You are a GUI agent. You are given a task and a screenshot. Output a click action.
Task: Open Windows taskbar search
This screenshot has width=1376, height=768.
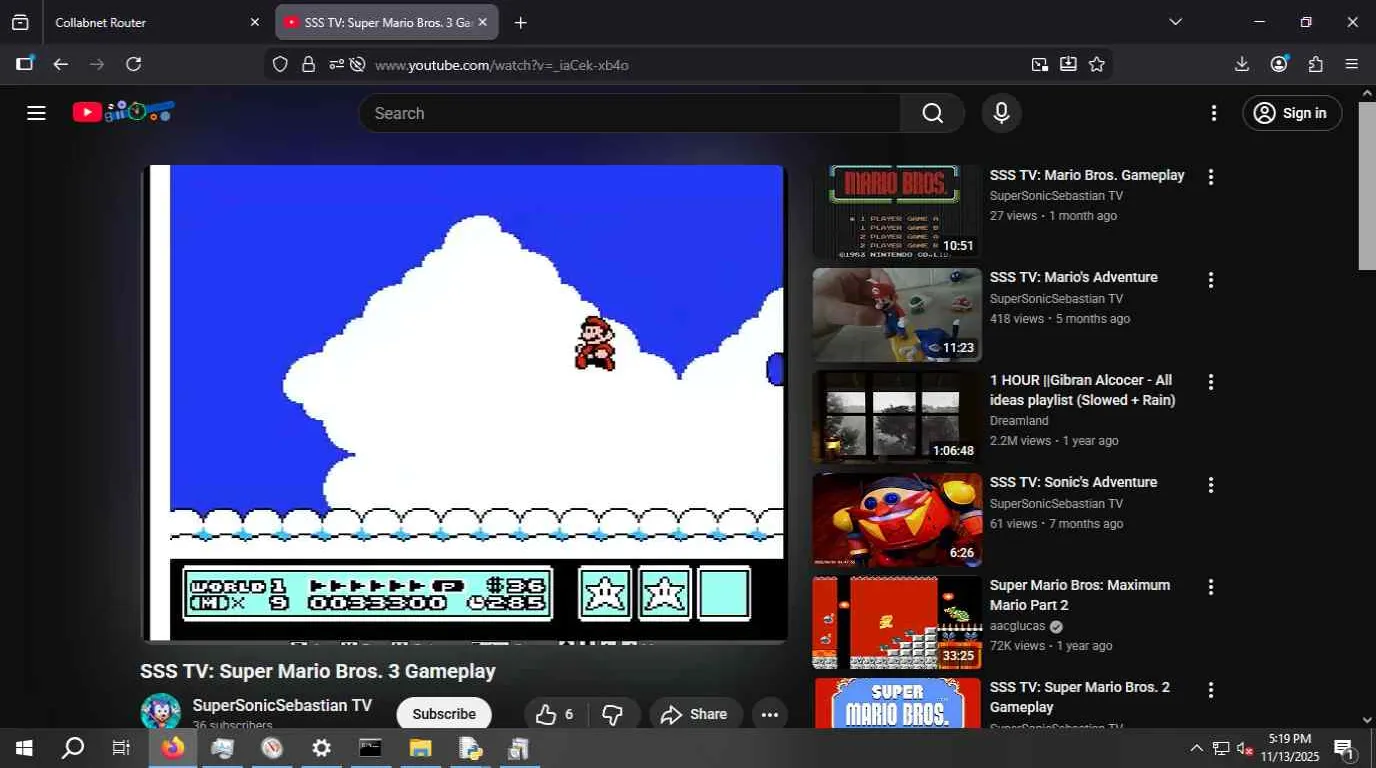(x=73, y=748)
